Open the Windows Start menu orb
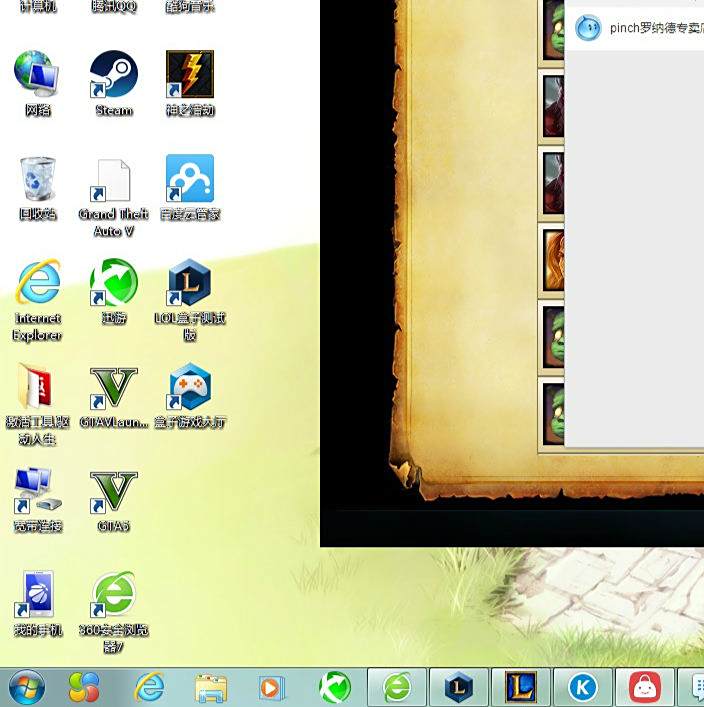The image size is (704, 707). pos(27,687)
